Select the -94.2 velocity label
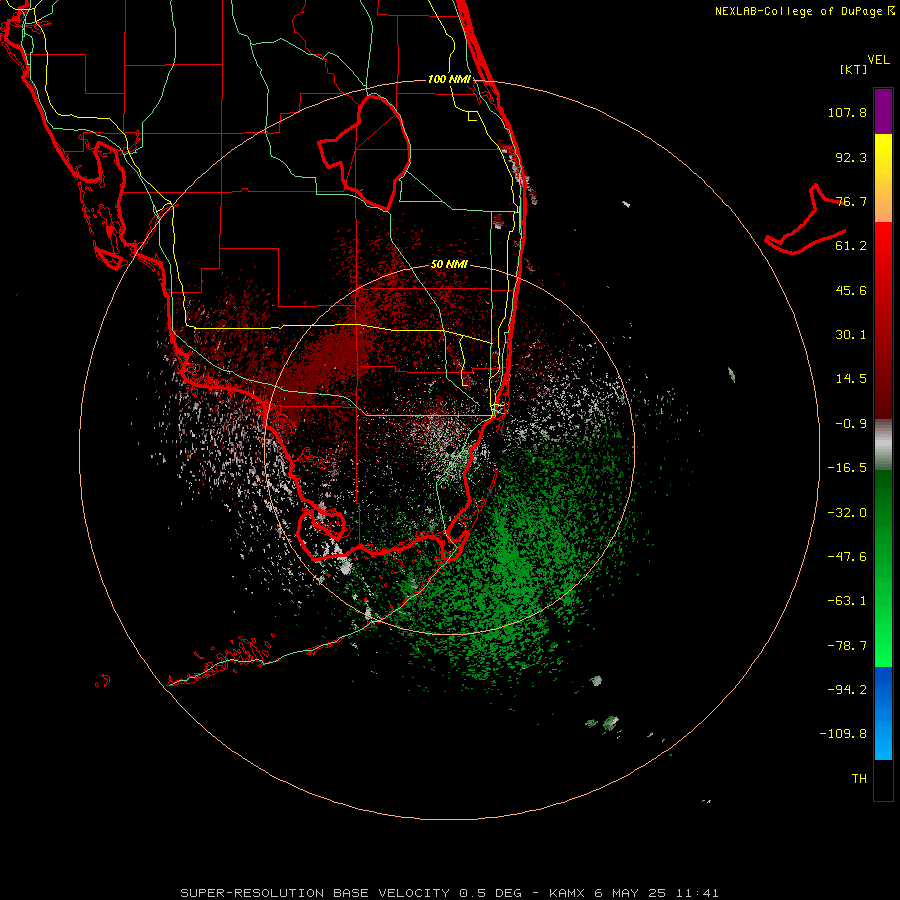 pyautogui.click(x=847, y=690)
